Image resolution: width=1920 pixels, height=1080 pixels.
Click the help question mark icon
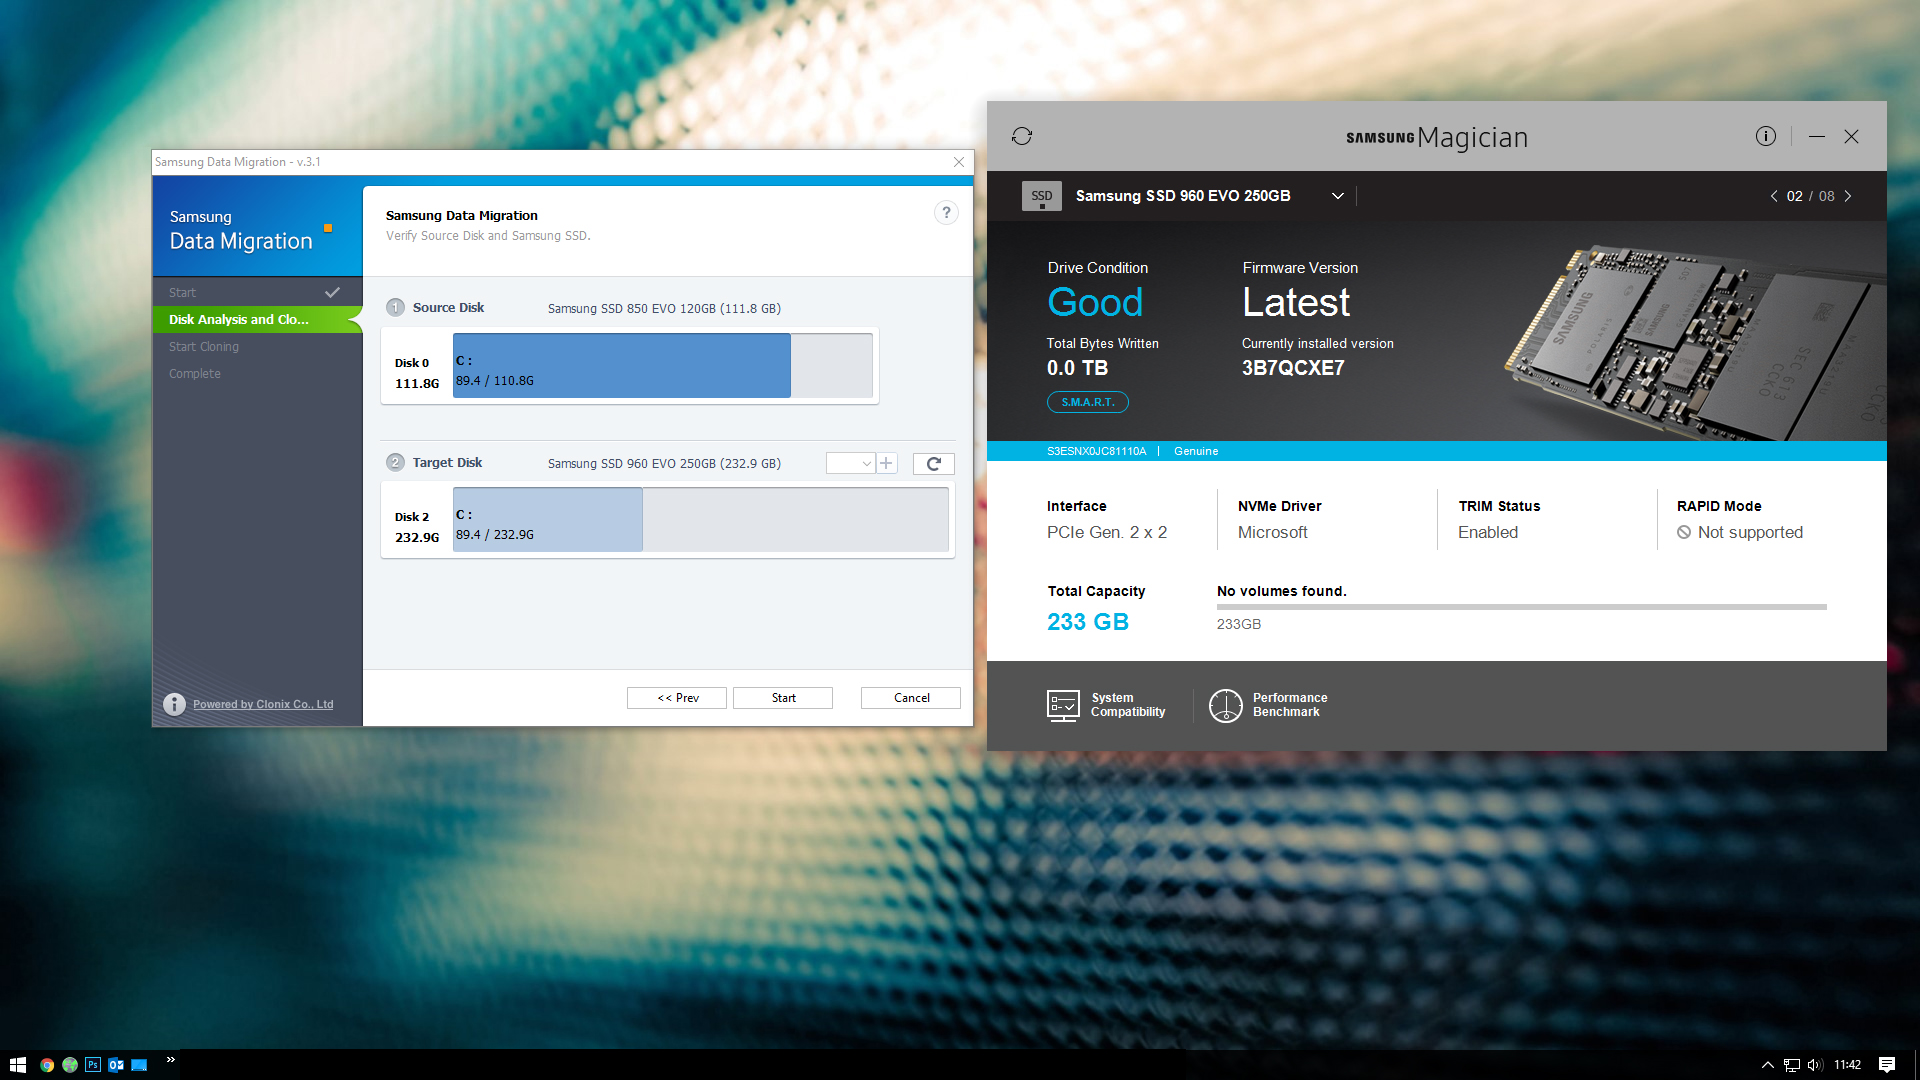[x=946, y=213]
